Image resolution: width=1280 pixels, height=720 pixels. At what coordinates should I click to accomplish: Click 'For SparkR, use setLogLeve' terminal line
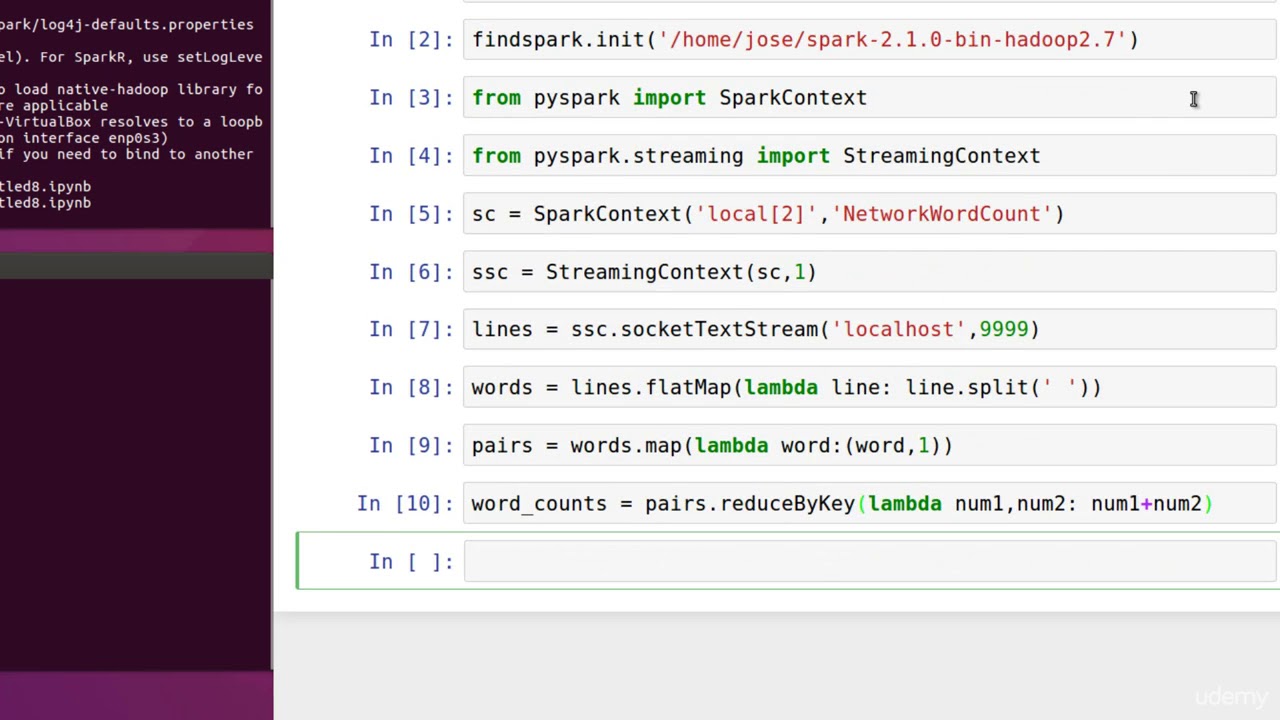click(131, 57)
